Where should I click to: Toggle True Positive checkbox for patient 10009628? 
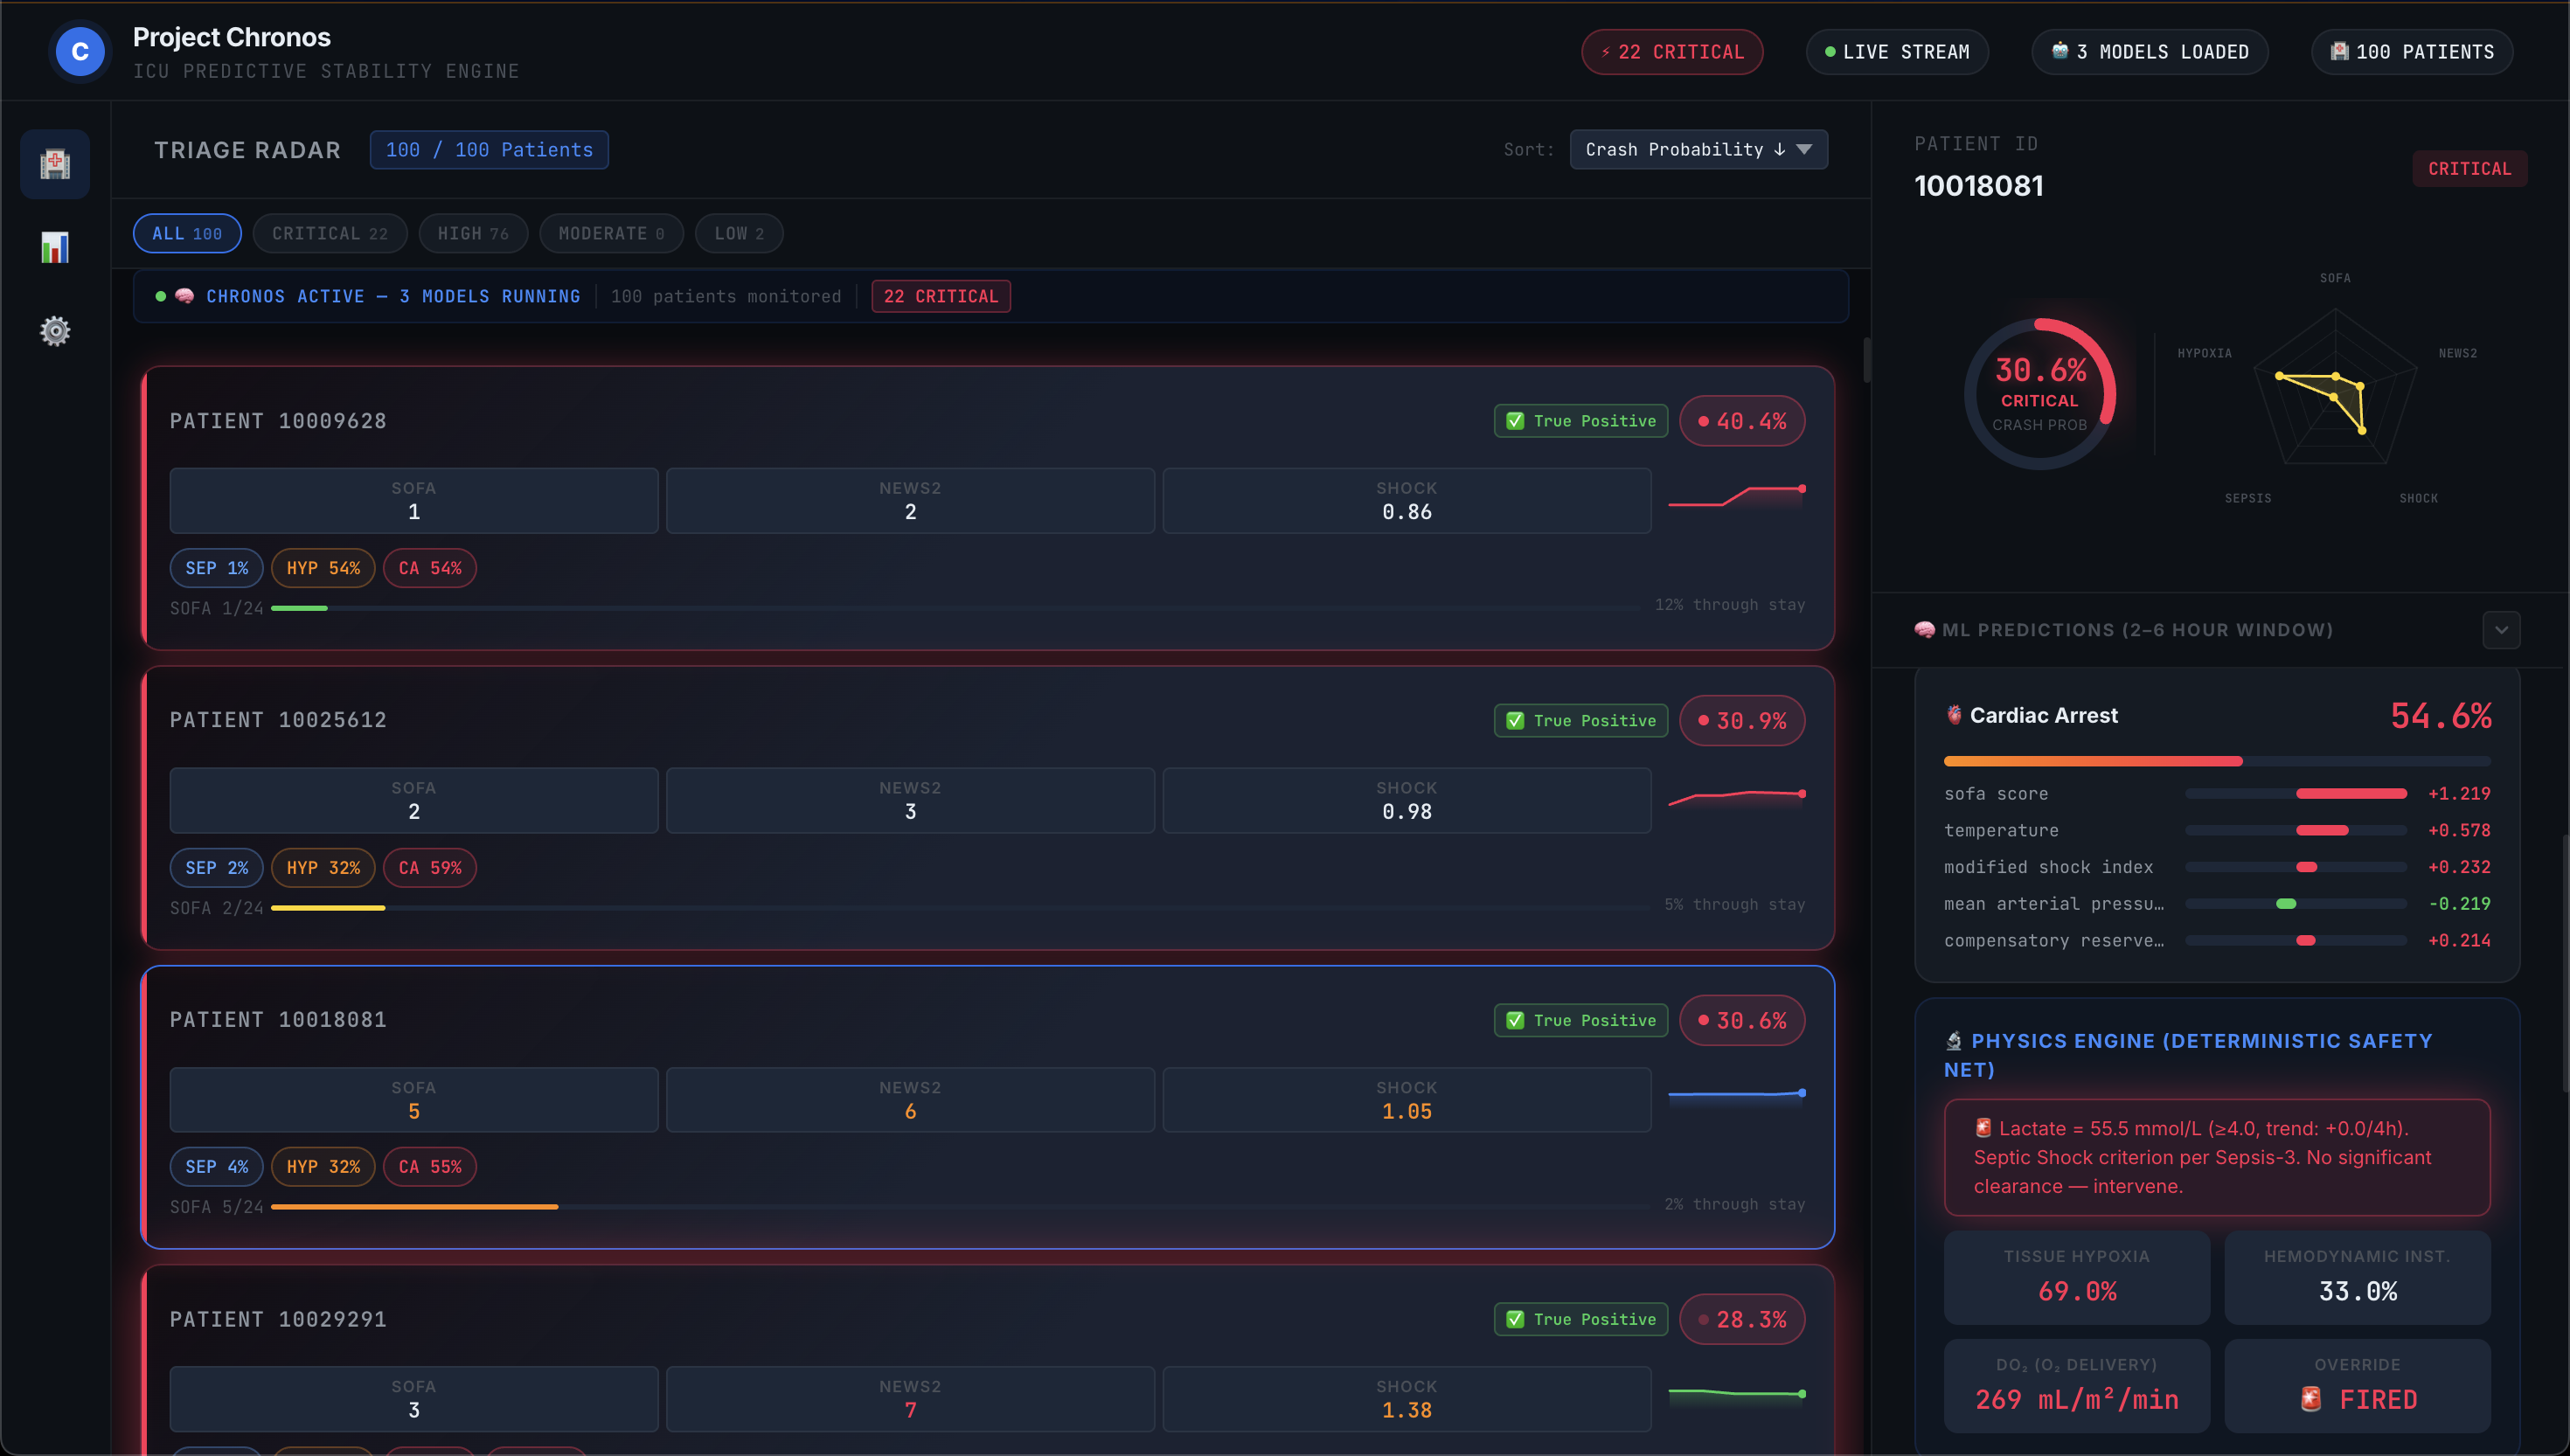click(1515, 421)
